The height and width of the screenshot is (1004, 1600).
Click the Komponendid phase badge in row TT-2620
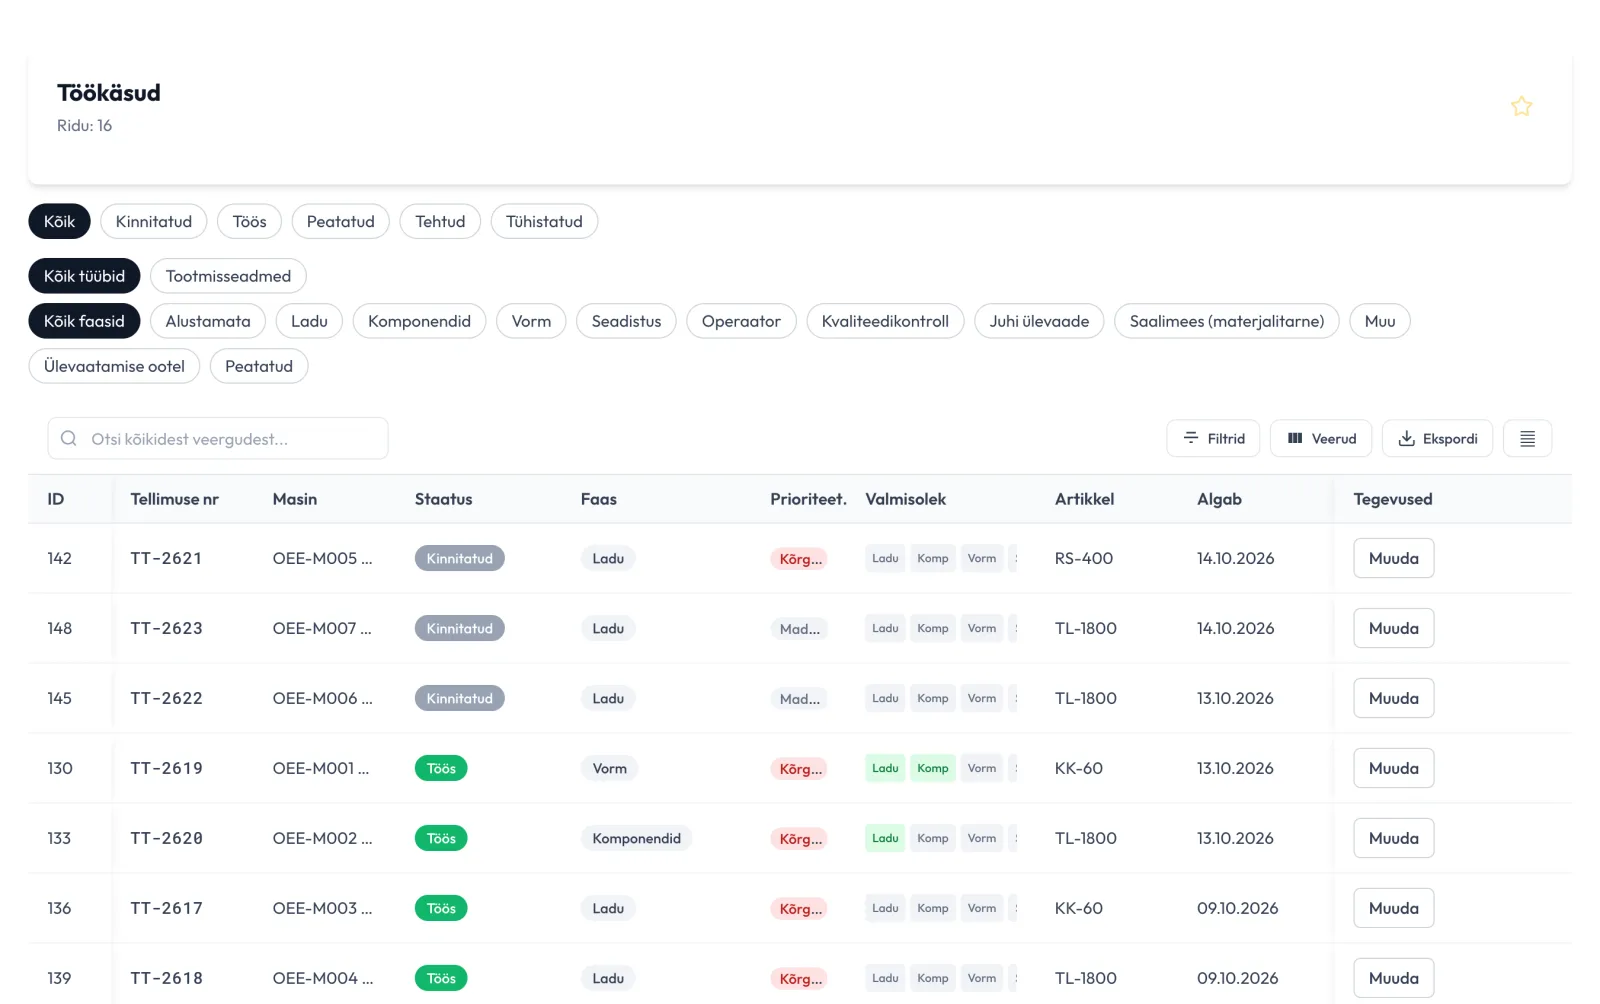(636, 838)
